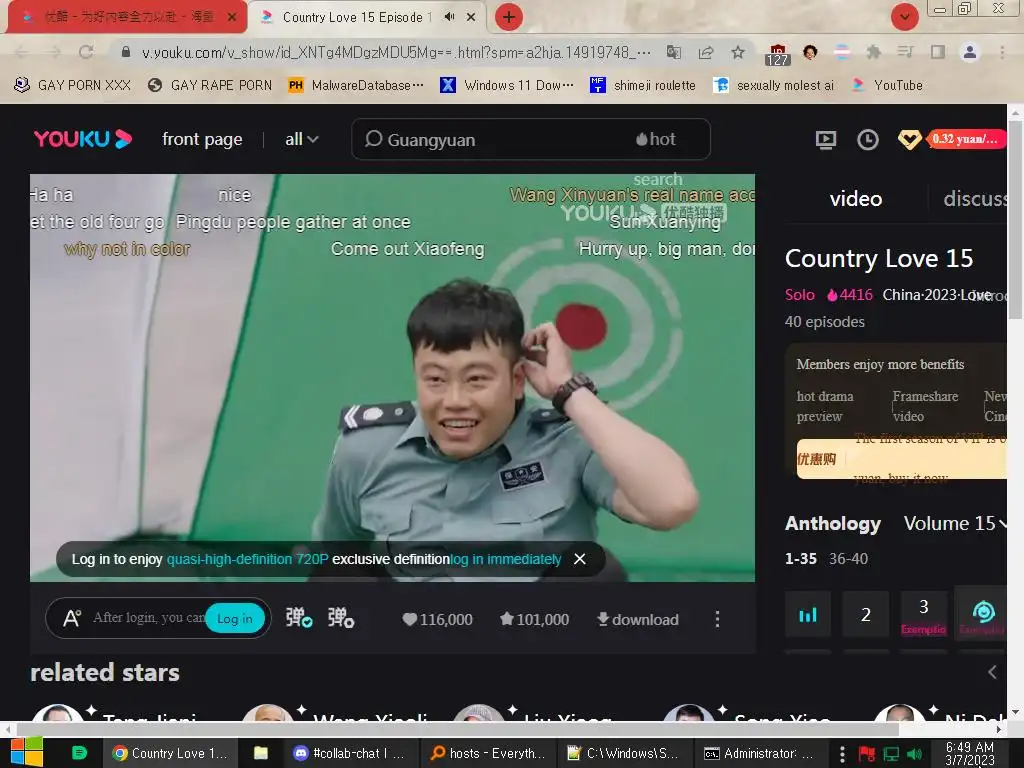Close the Country Love 15 Episode tab
Viewport: 1024px width, 768px height.
(x=471, y=17)
